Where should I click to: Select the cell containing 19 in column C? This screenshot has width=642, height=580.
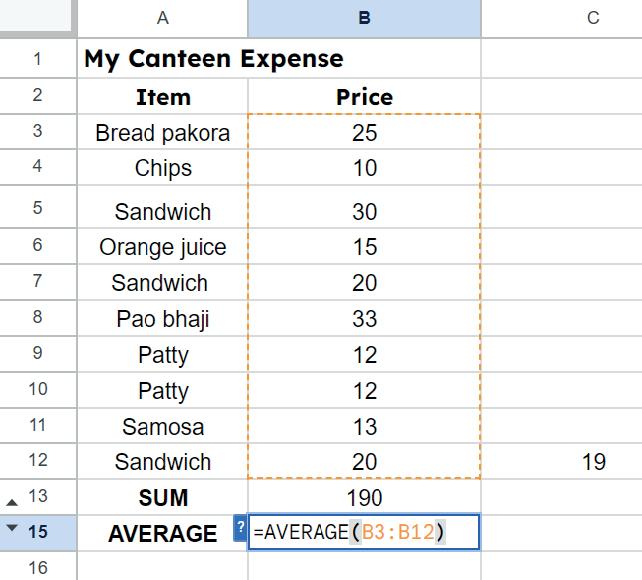[x=593, y=462]
